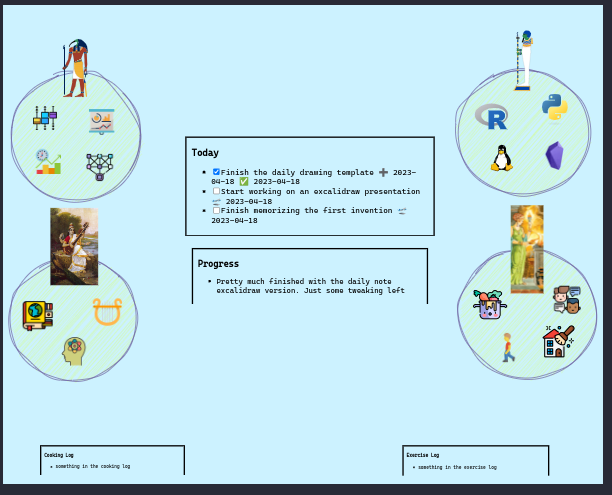The width and height of the screenshot is (612, 495).
Task: Click the purple Obsidian crystal icon
Action: [x=554, y=155]
